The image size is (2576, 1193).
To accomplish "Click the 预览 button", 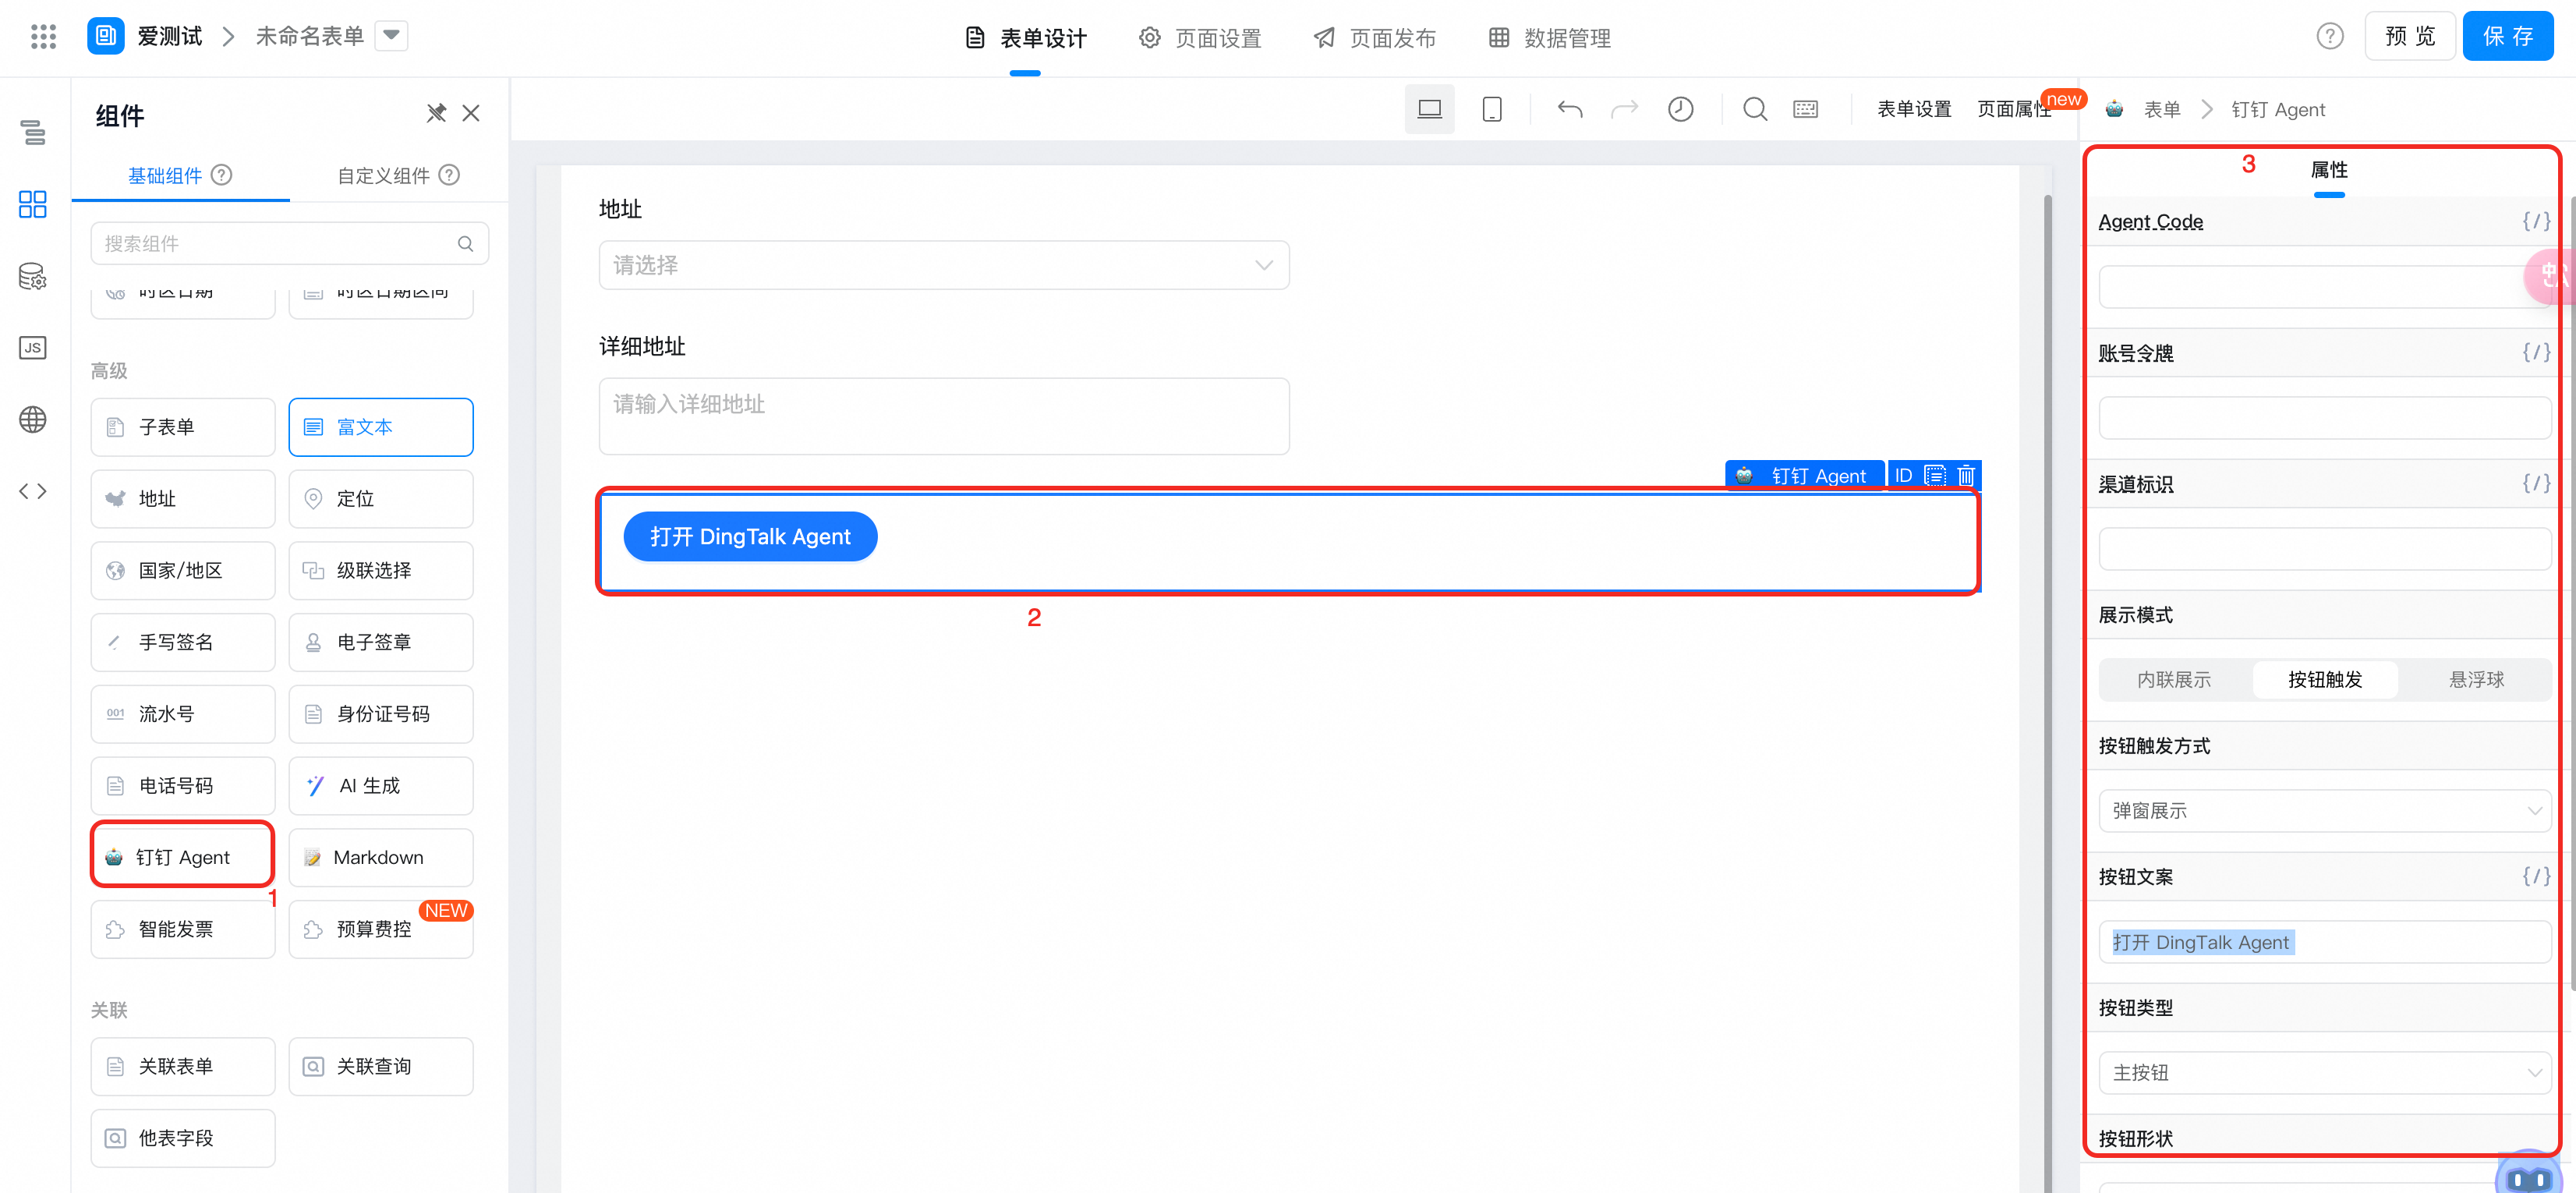I will (2410, 37).
